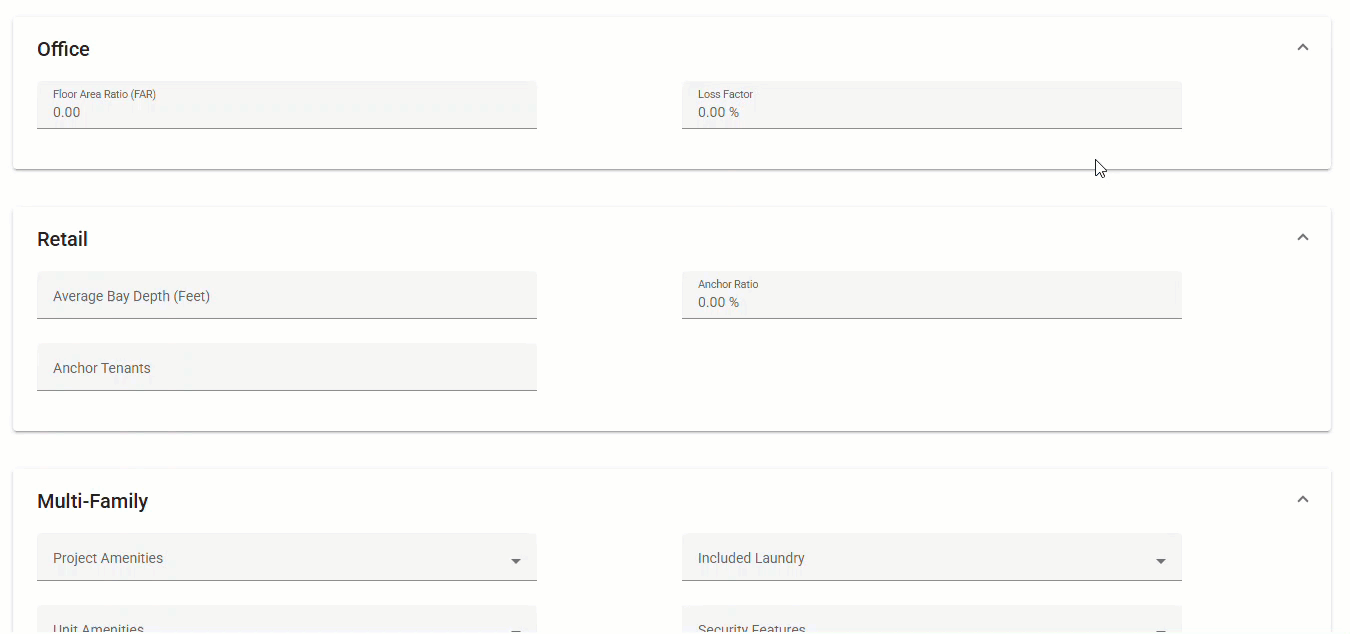
Task: Open the Security Features select box
Action: pyautogui.click(x=932, y=620)
